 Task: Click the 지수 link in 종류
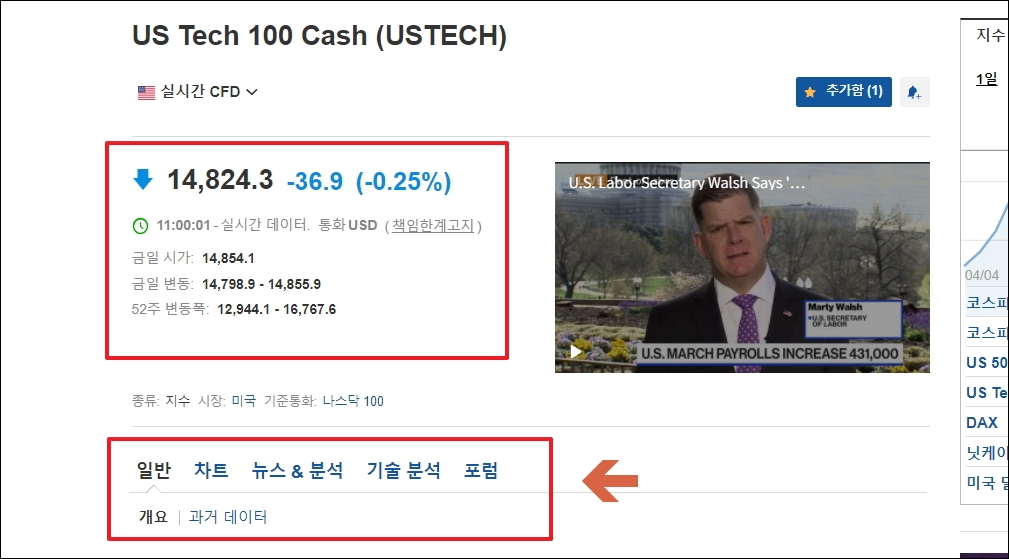(178, 401)
